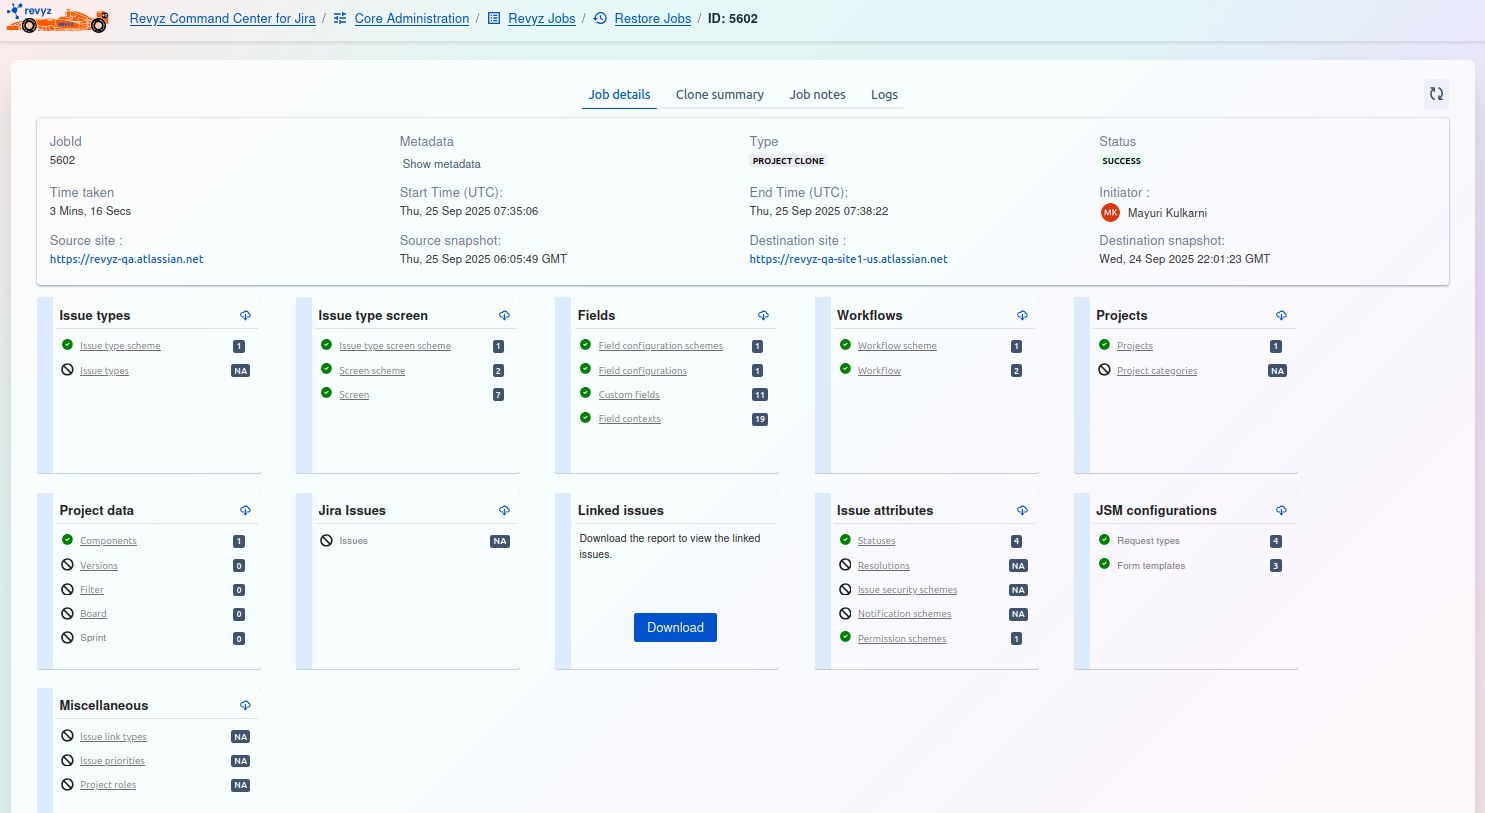Screen dimensions: 1485x813
Task: Switch to the Clone summary tab
Action: [719, 95]
